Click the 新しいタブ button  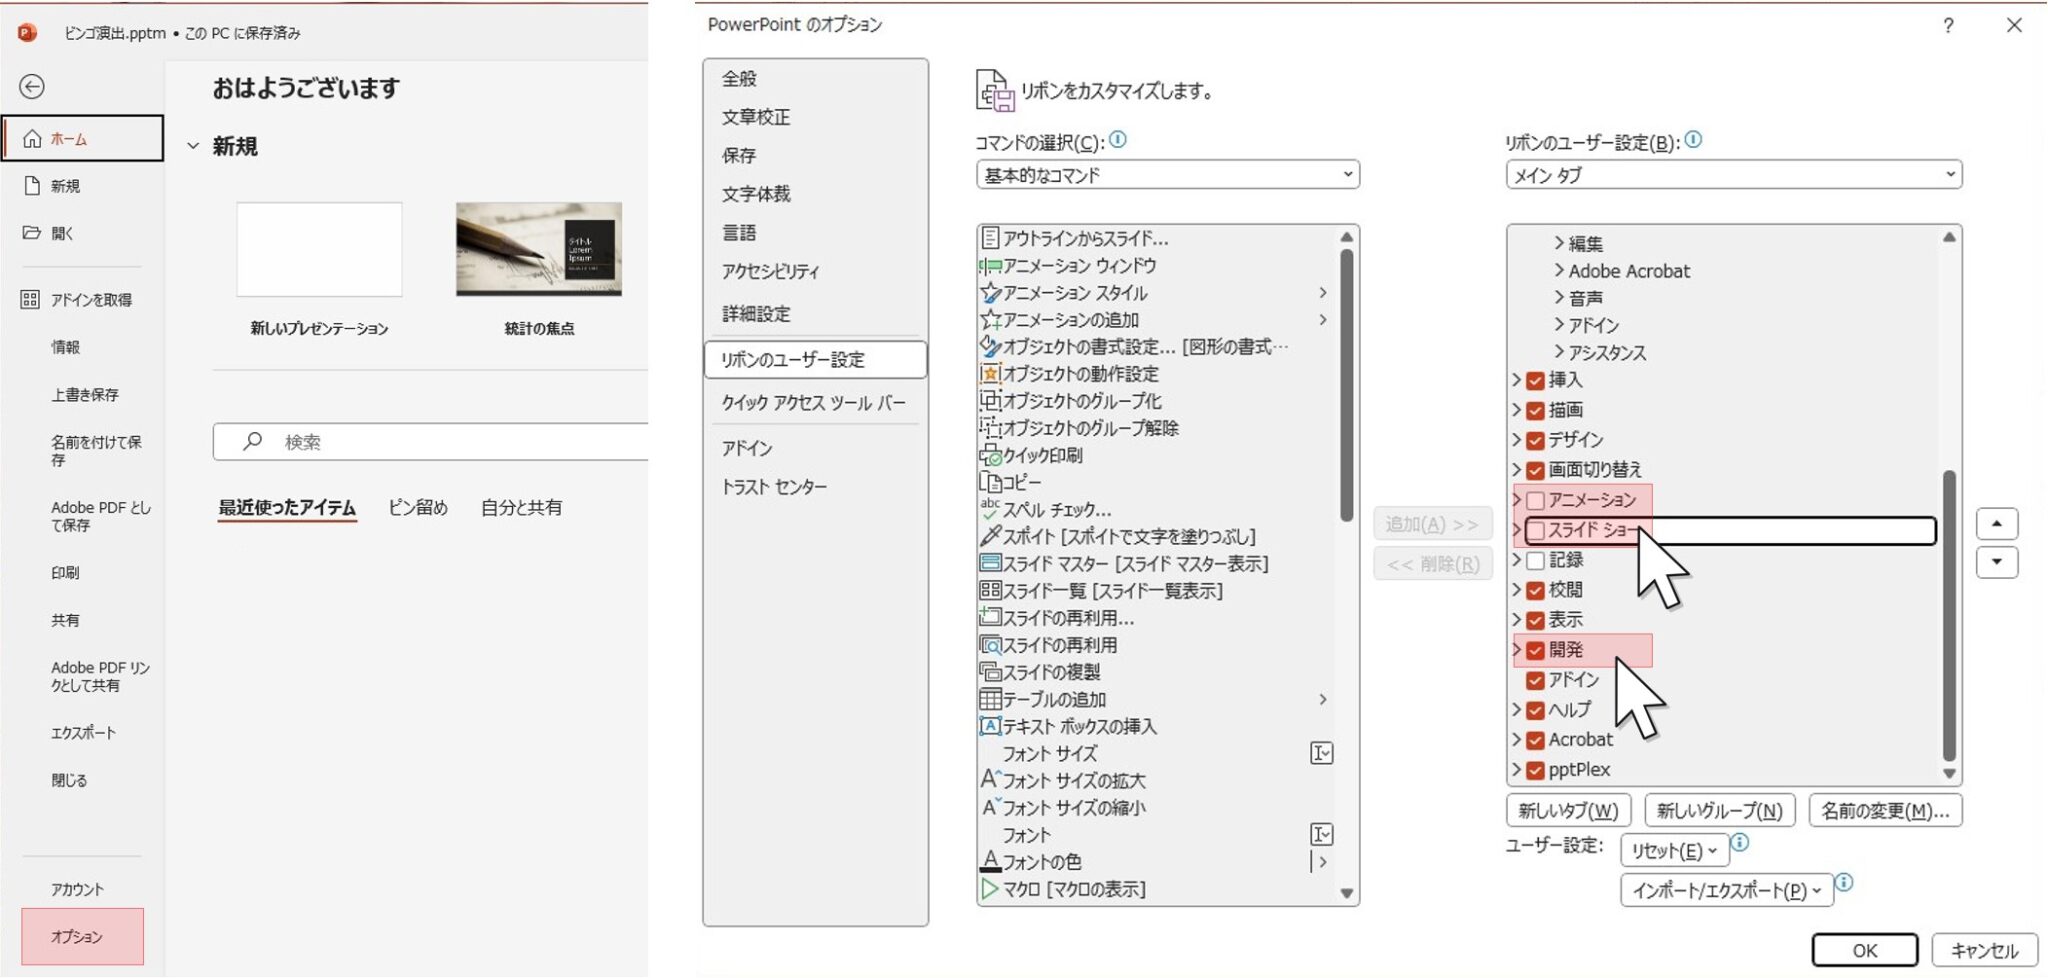tap(1568, 811)
